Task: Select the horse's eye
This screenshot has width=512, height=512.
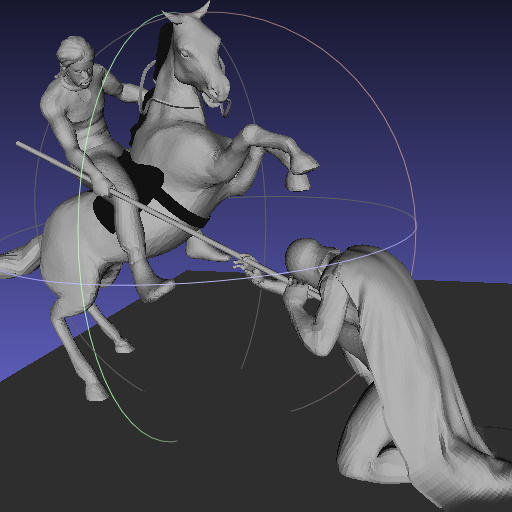Action: point(184,53)
